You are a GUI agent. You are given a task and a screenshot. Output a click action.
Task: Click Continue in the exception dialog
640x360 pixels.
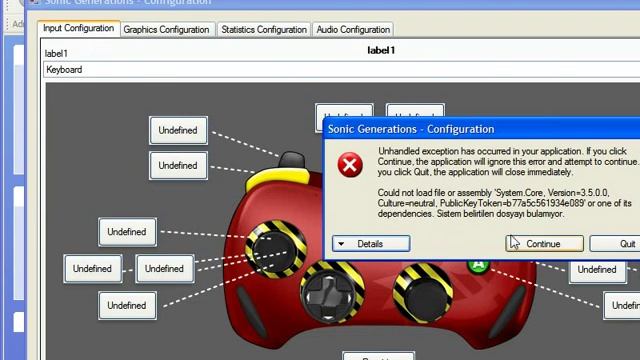point(544,244)
